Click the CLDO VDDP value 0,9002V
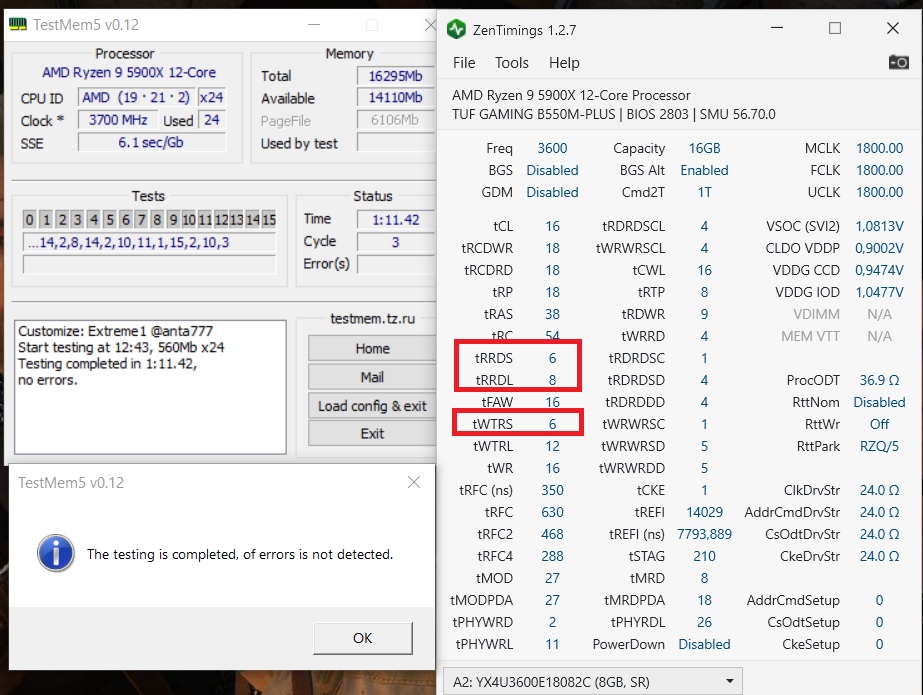Viewport: 923px width, 695px height. click(x=879, y=248)
